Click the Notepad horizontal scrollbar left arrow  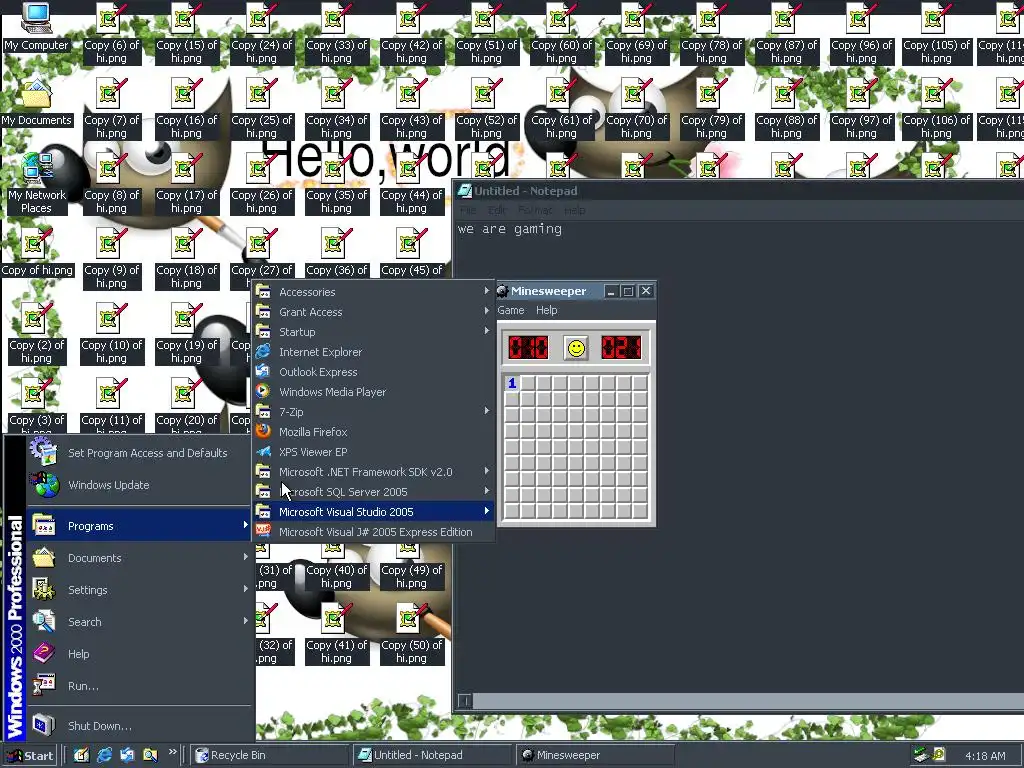click(464, 701)
